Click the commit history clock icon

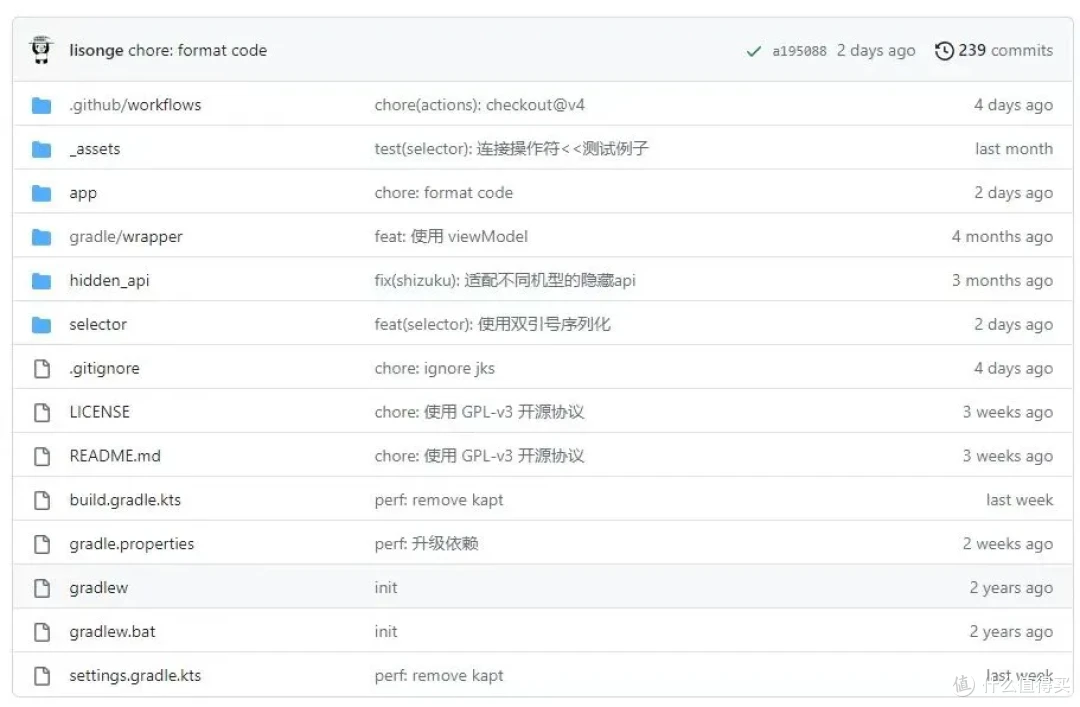tap(944, 50)
